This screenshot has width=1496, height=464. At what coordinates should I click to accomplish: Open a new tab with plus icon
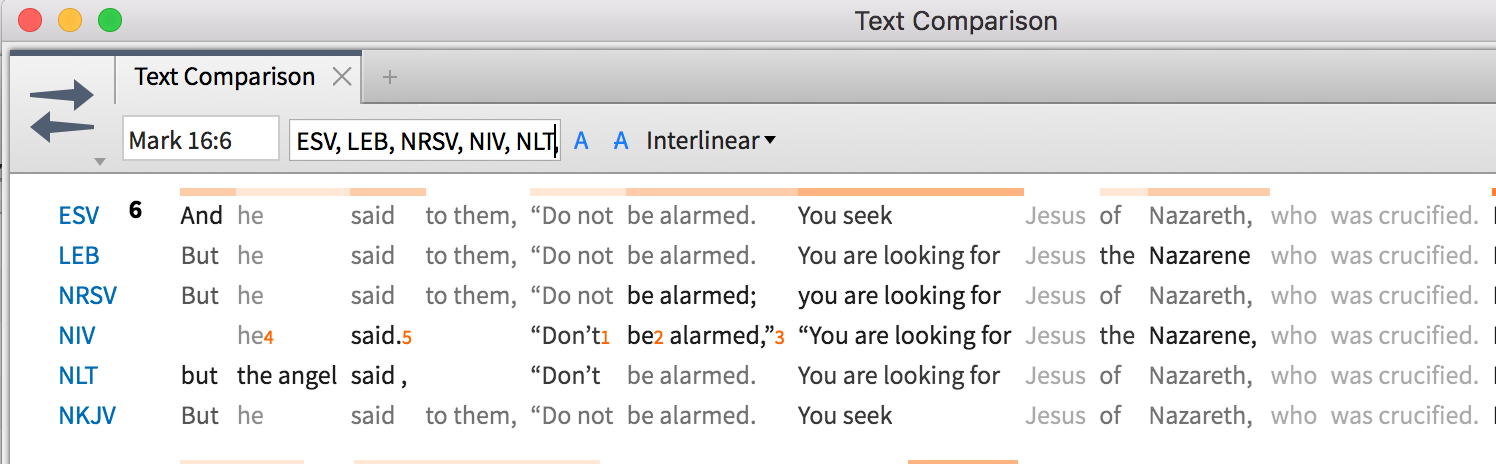click(390, 77)
